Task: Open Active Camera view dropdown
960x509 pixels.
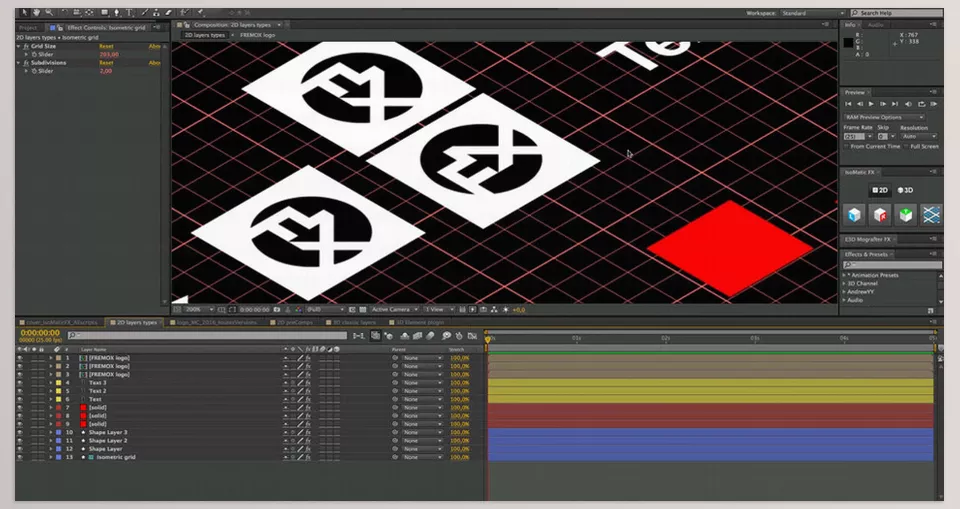Action: point(395,310)
